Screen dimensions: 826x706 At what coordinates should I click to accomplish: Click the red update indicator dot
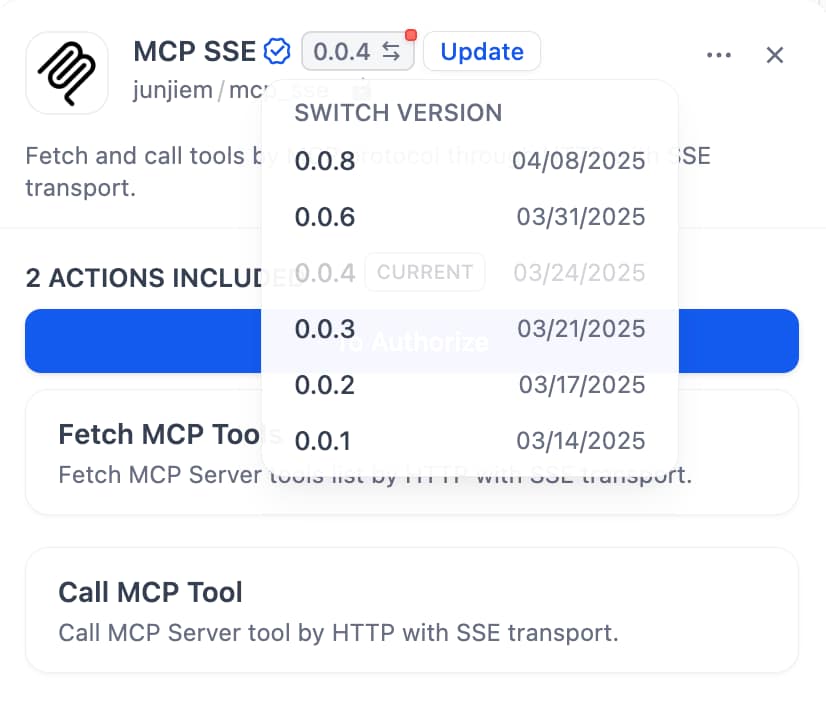[410, 36]
